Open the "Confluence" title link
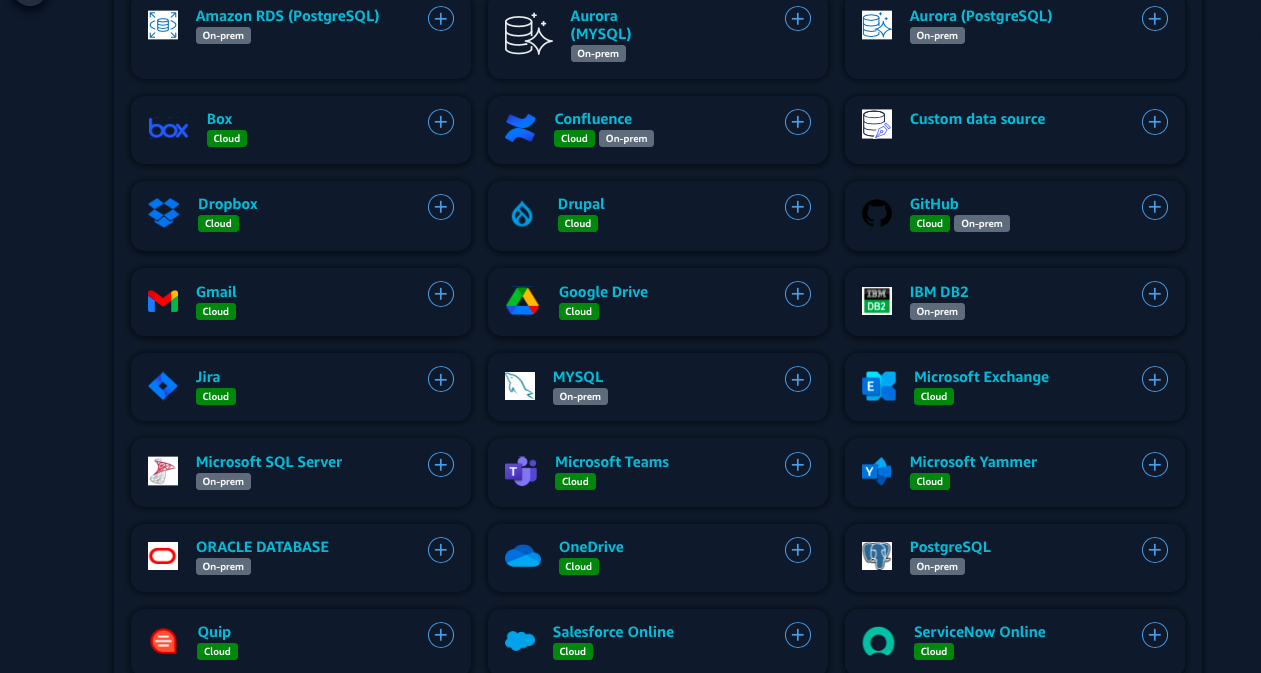Image resolution: width=1261 pixels, height=673 pixels. (x=593, y=119)
